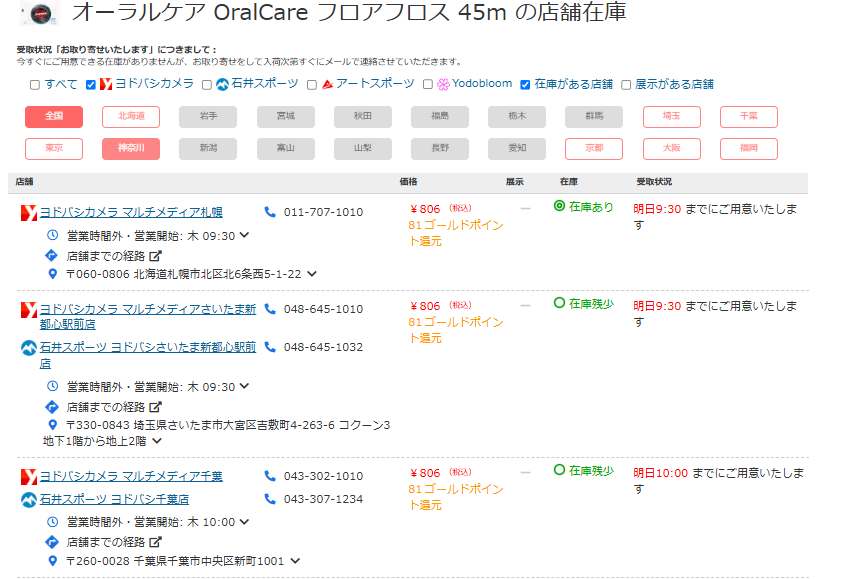Click the Yodobashi logo beside マルチメディア千葉
Viewport: 854px width, 579px height.
point(29,477)
